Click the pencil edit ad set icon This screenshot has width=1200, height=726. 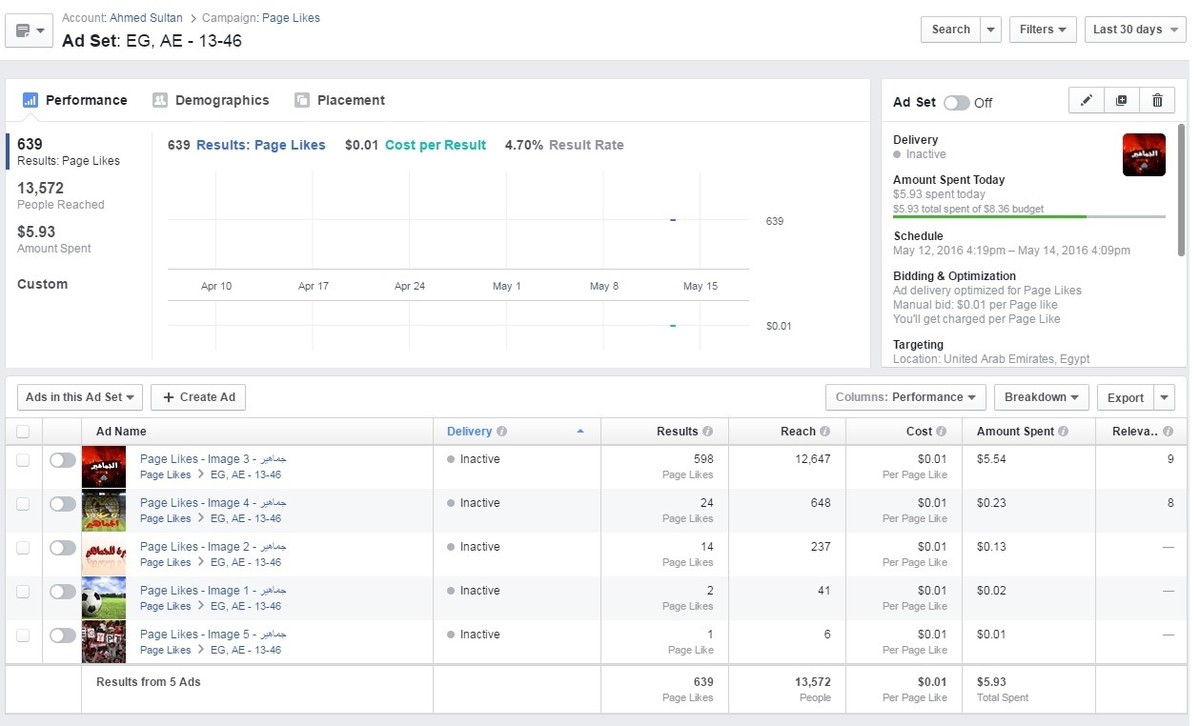1086,101
